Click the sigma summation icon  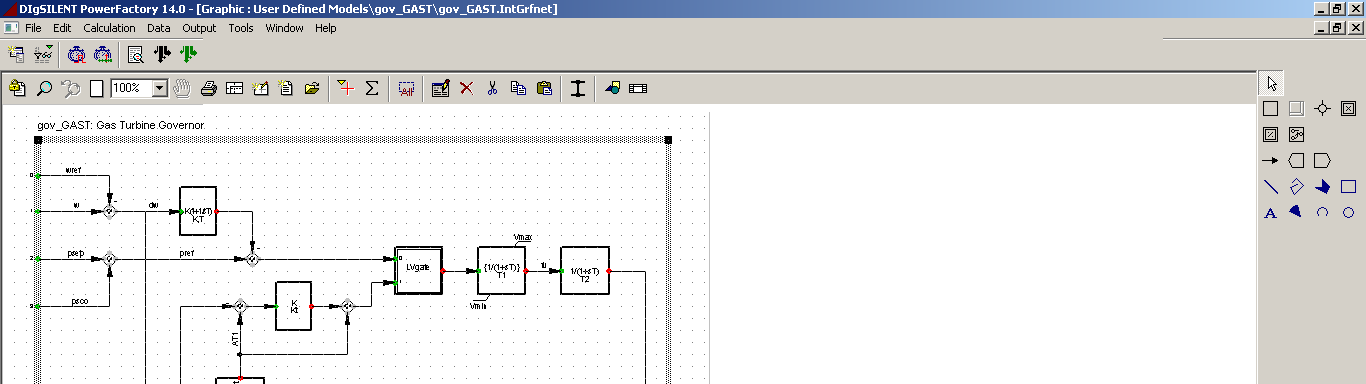point(372,88)
